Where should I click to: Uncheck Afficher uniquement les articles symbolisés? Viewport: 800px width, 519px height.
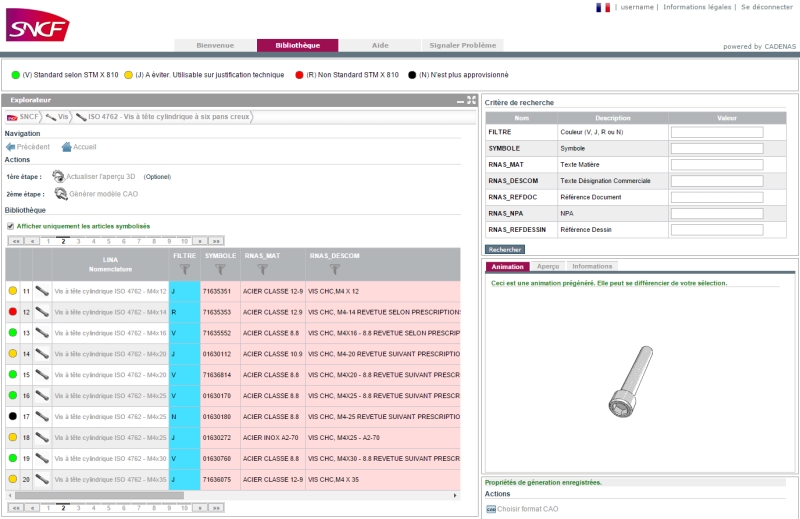pos(11,226)
